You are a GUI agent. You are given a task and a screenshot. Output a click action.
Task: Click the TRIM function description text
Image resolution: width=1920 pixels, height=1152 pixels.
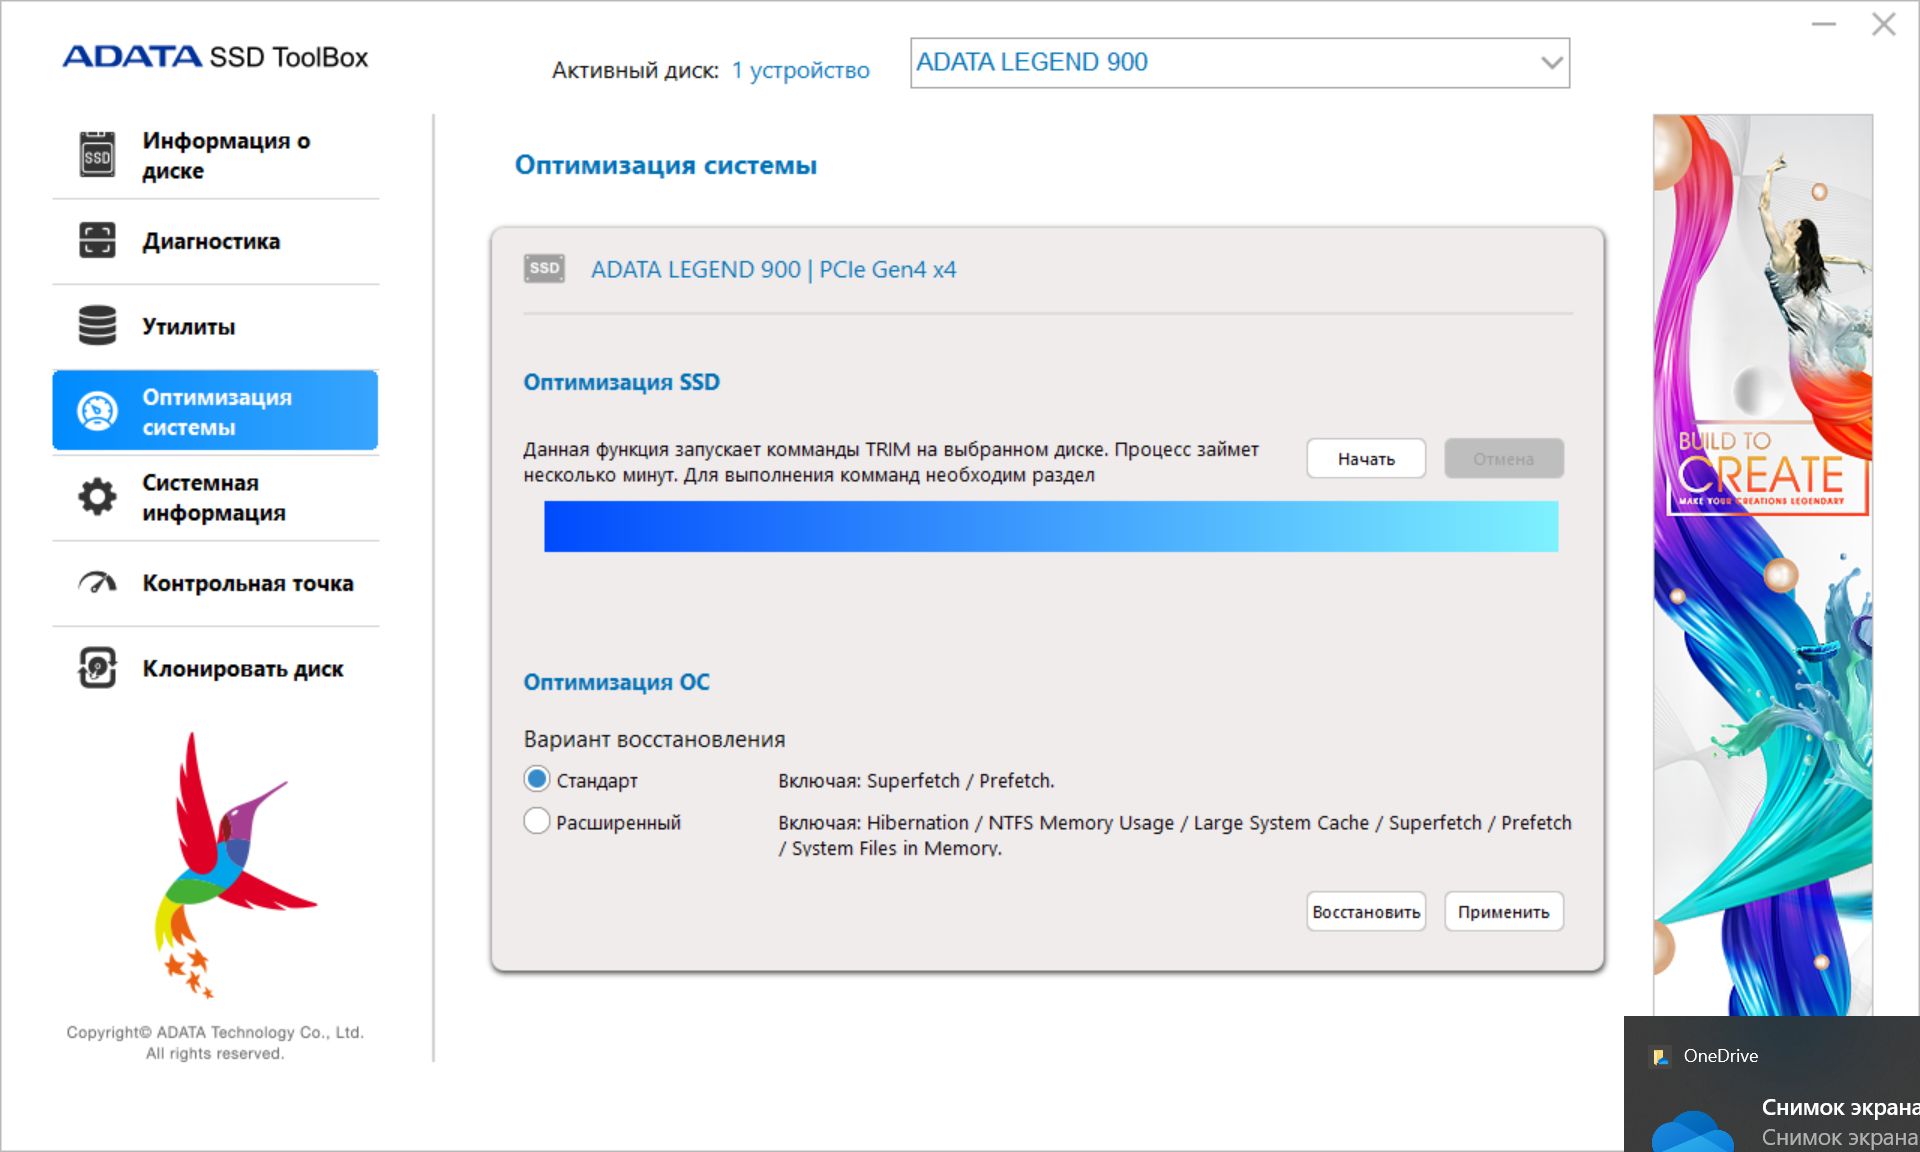[x=891, y=462]
